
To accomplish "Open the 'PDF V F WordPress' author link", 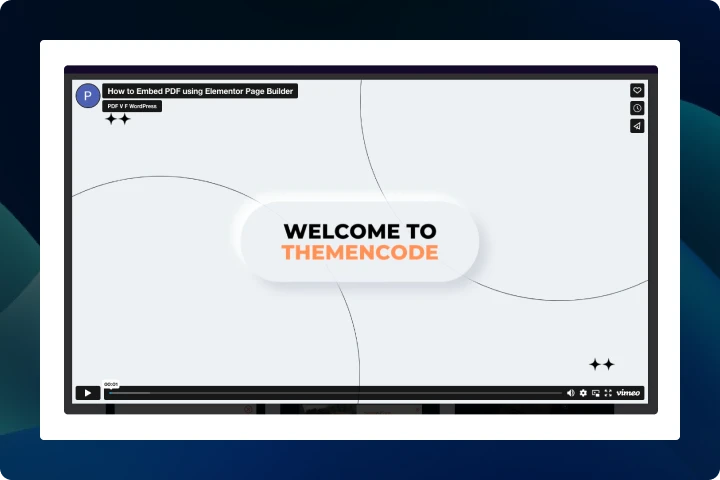I will click(132, 106).
